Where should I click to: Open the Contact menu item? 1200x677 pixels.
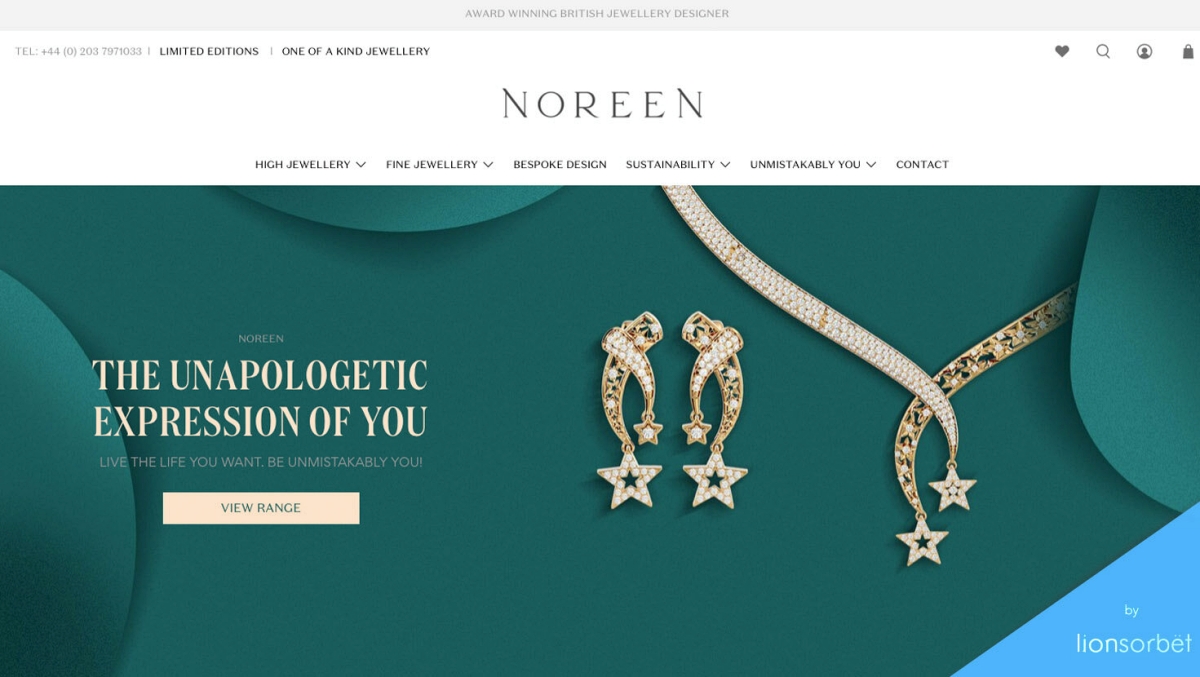[922, 165]
